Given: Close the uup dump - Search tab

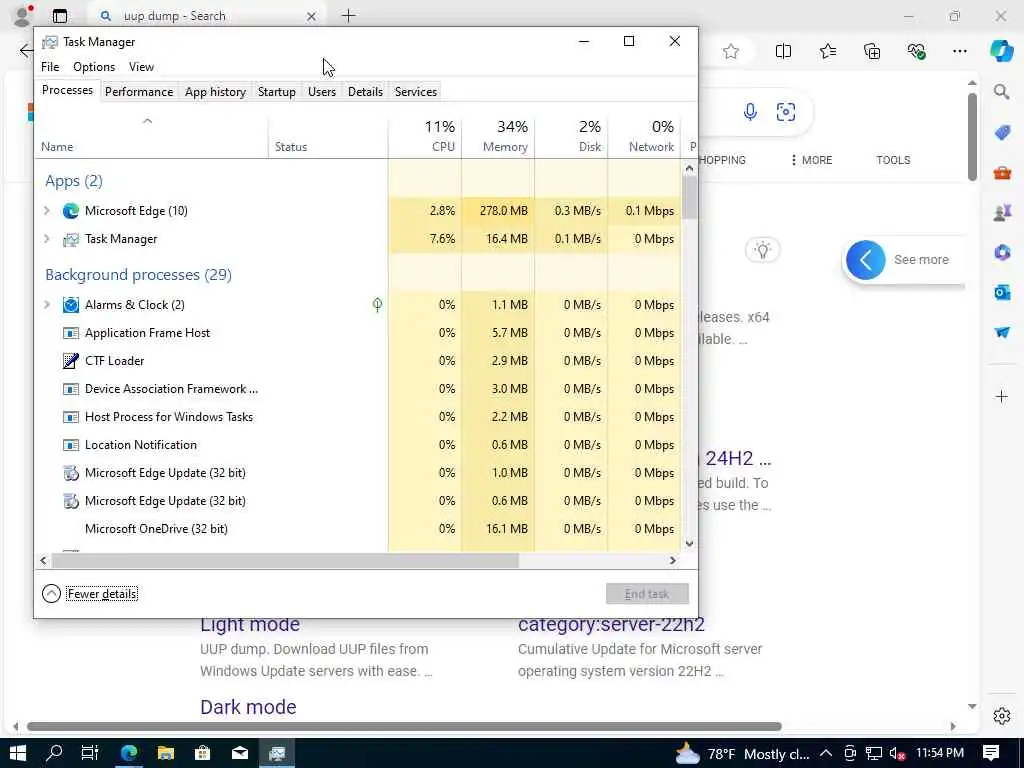Looking at the screenshot, I should (312, 16).
